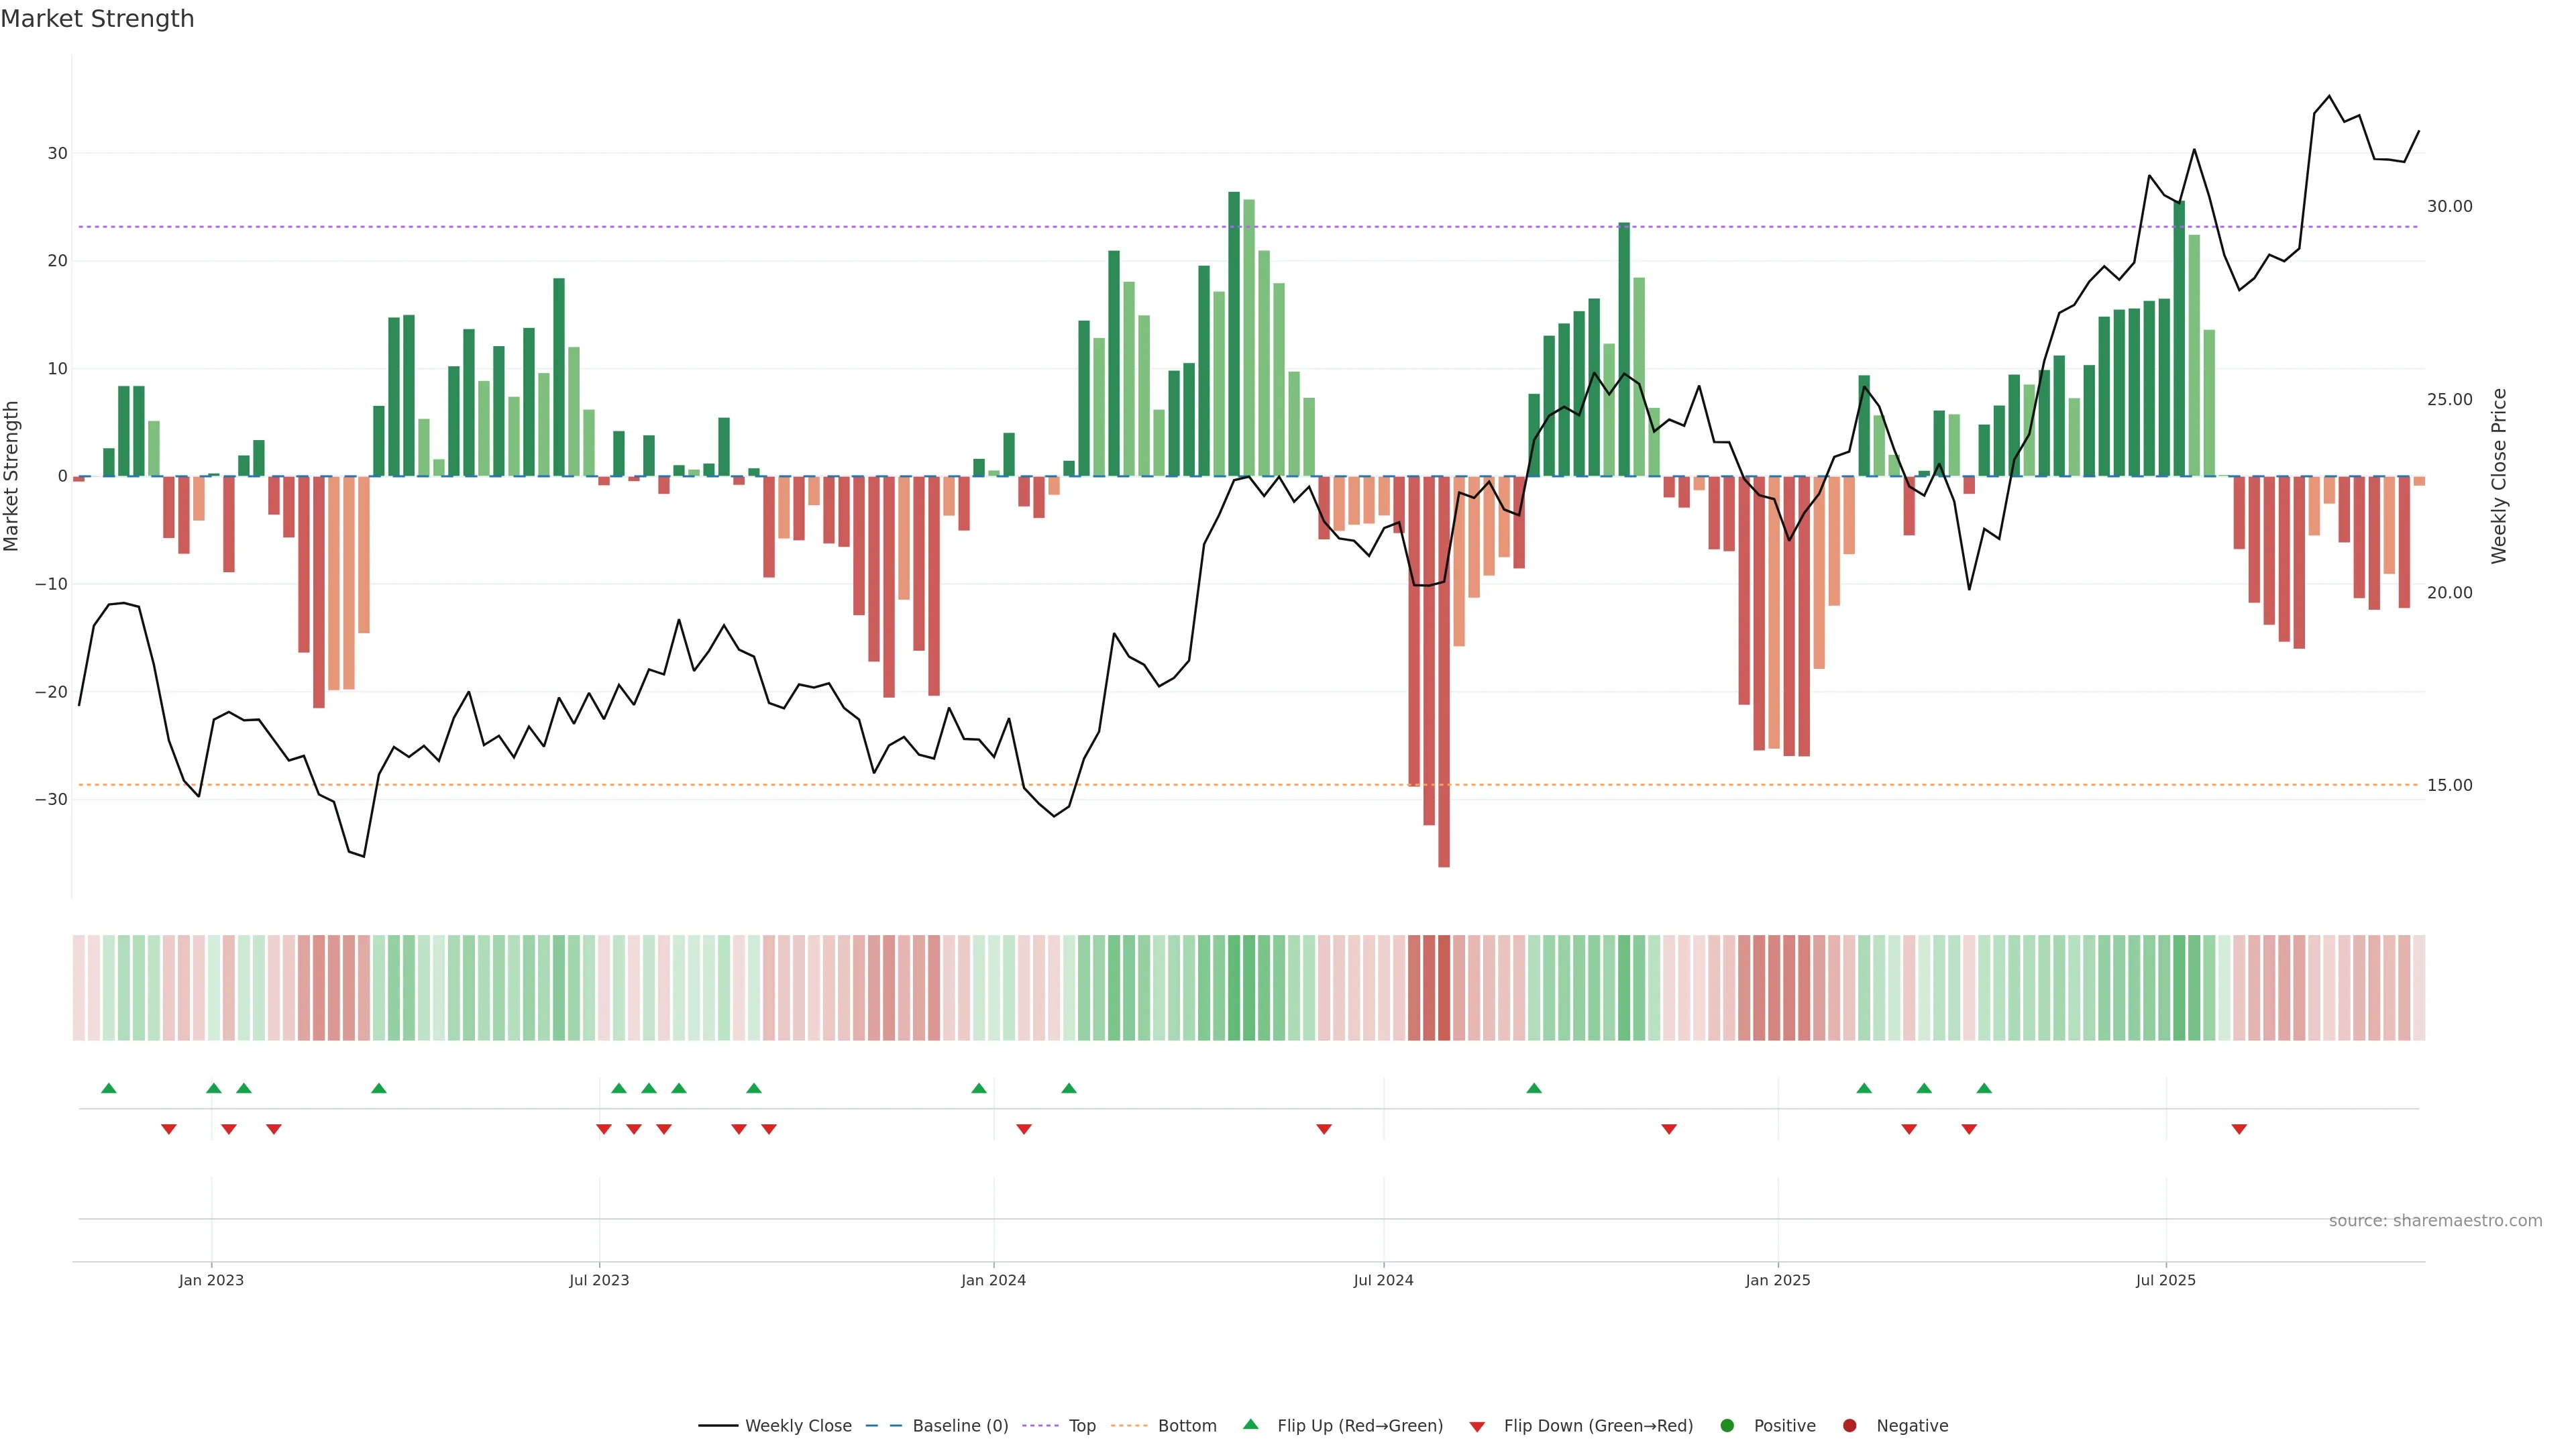Click the Jan 2024 x-axis label
This screenshot has width=2576, height=1449.
993,1280
